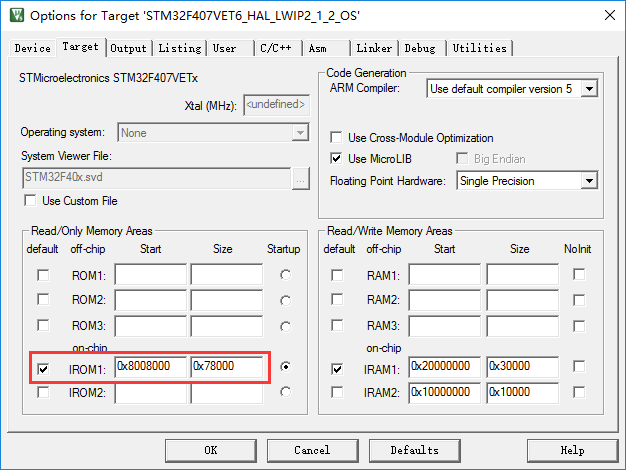
Task: Check the ROM3 default checkbox
Action: 43,325
